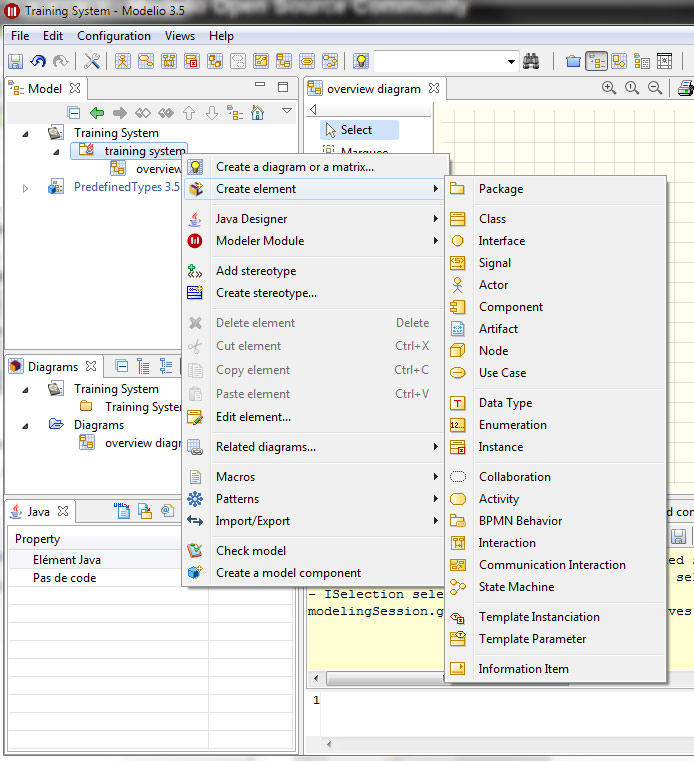
Task: Select Communication Interaction from the submenu
Action: 556,564
